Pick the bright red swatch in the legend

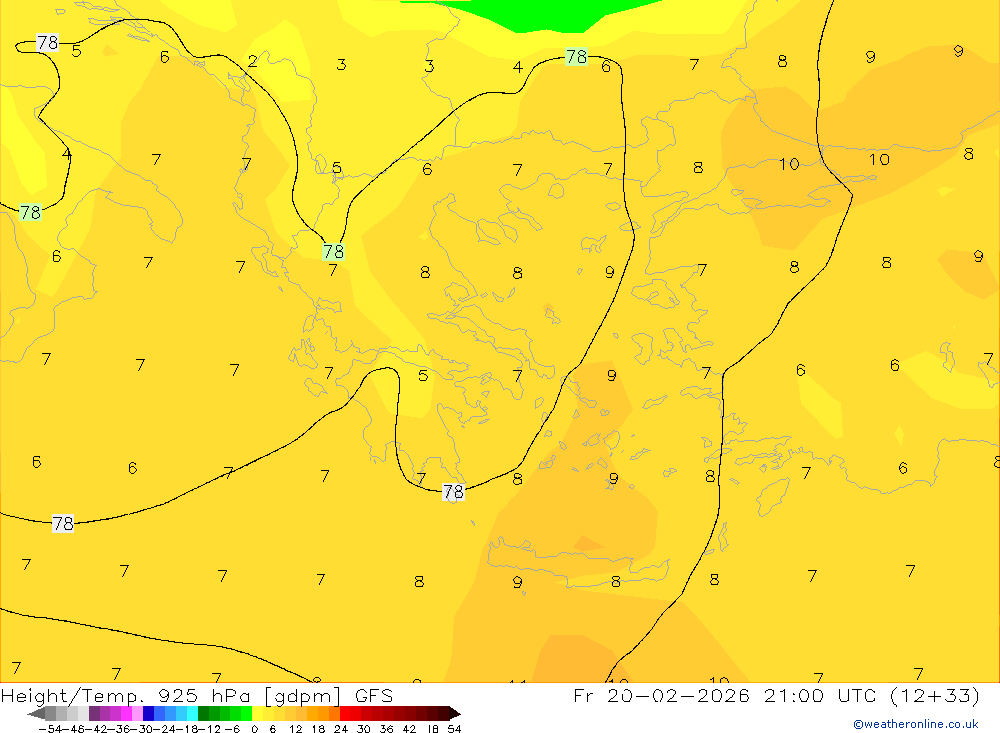pyautogui.click(x=346, y=713)
